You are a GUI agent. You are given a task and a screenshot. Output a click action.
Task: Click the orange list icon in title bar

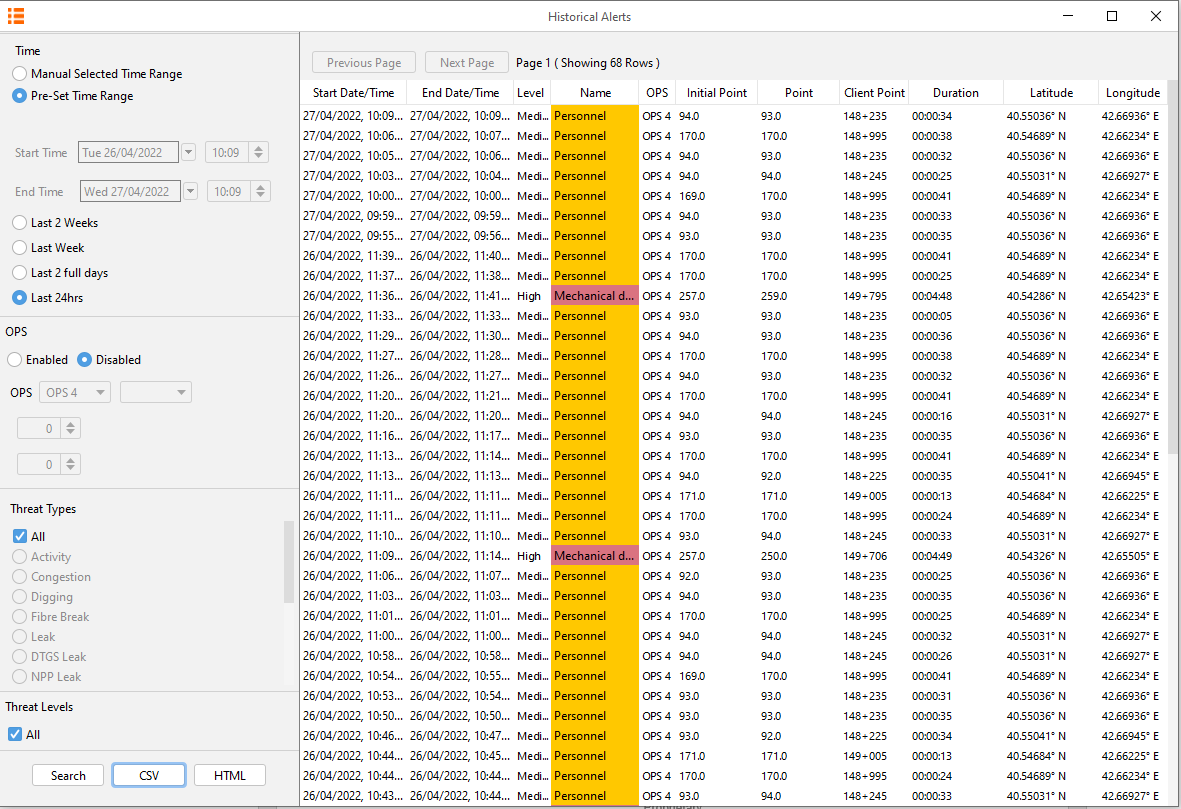tap(16, 16)
